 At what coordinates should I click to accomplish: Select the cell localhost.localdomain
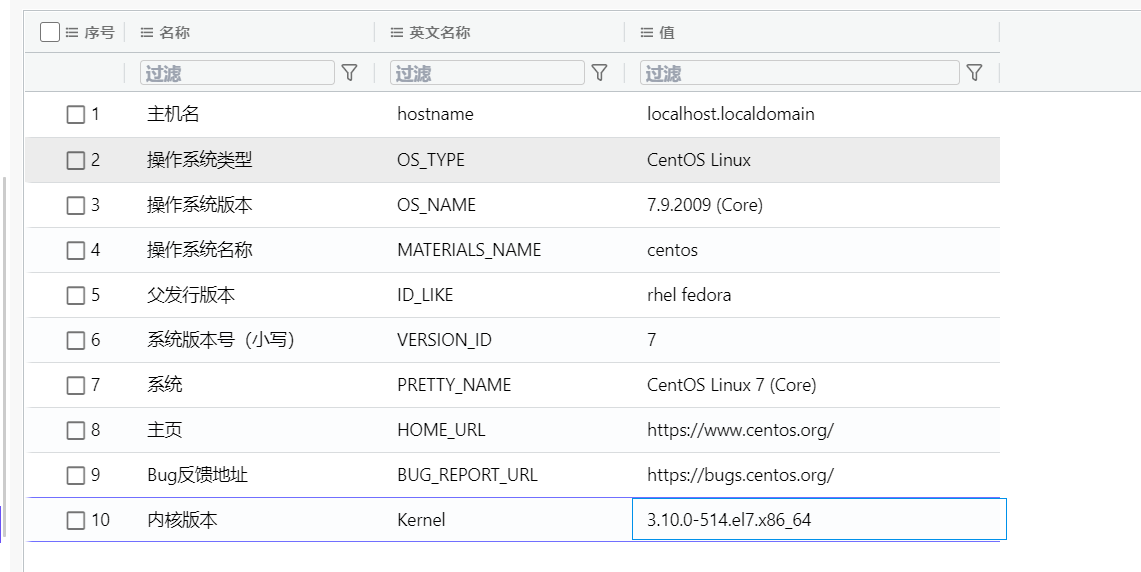(731, 114)
